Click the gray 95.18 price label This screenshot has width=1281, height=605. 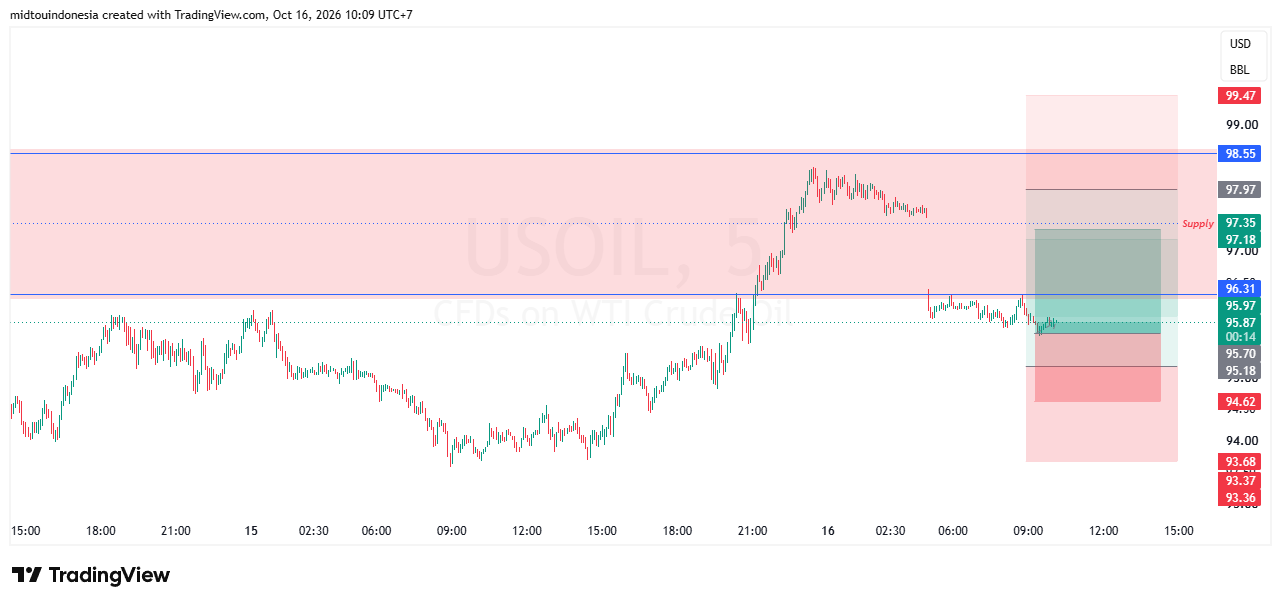pyautogui.click(x=1239, y=371)
